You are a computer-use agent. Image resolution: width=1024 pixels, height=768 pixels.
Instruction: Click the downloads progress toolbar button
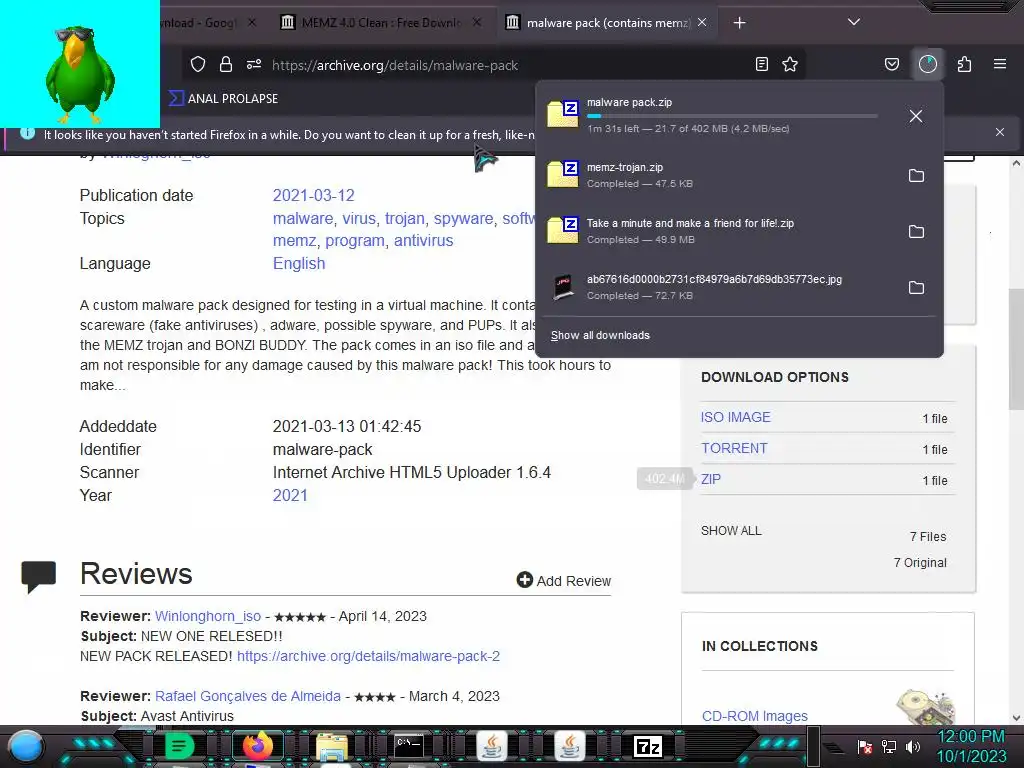[928, 64]
